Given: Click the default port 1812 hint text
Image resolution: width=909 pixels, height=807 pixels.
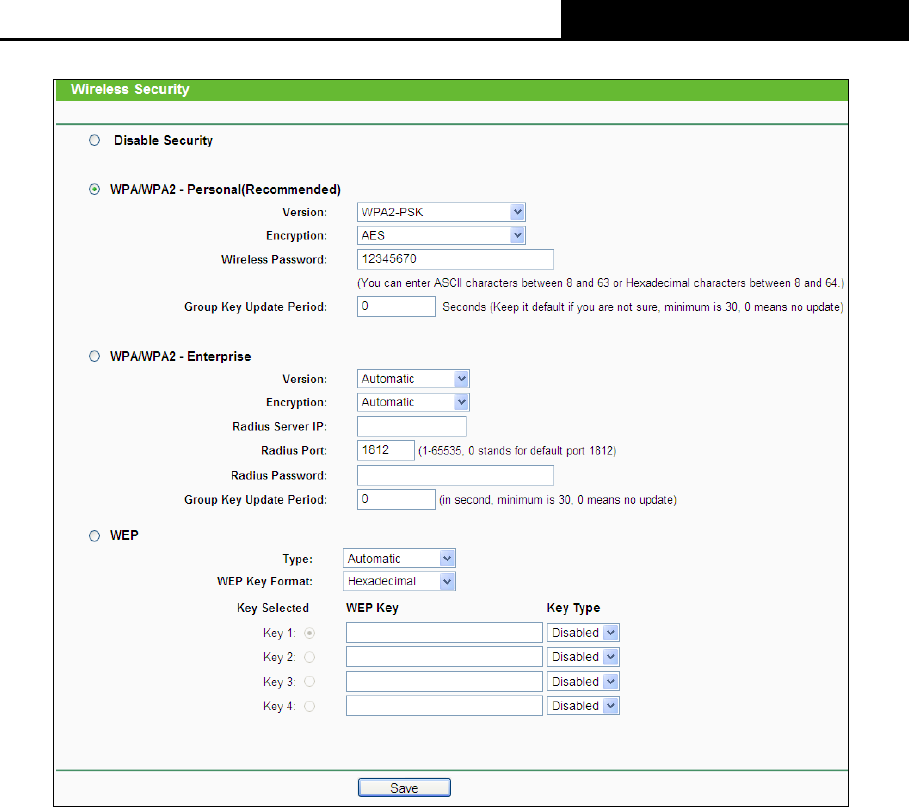Looking at the screenshot, I should pos(517,451).
